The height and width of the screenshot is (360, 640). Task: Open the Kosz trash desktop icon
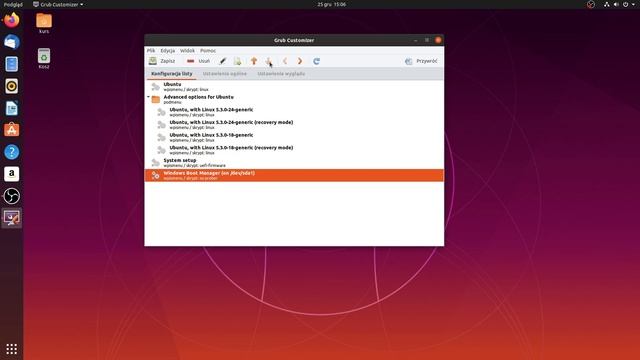pos(44,58)
